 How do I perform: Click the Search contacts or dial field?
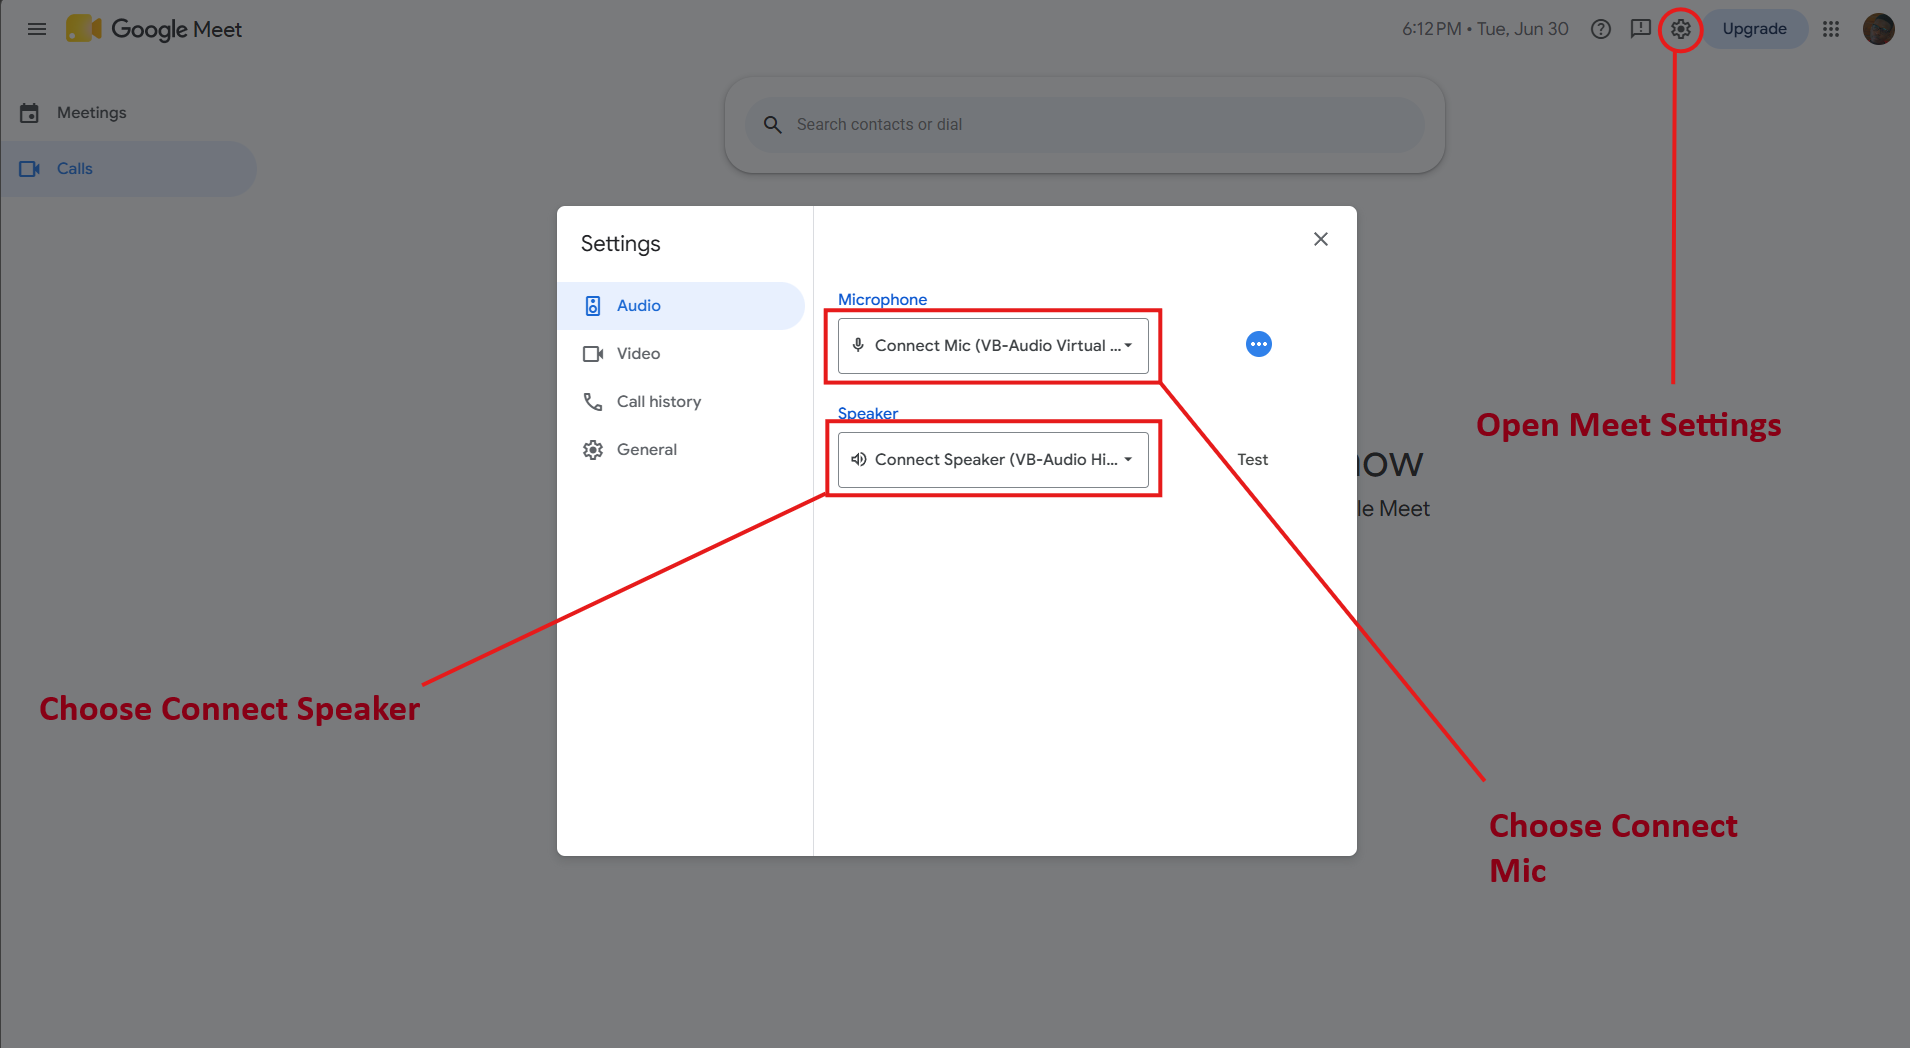[x=1085, y=125]
